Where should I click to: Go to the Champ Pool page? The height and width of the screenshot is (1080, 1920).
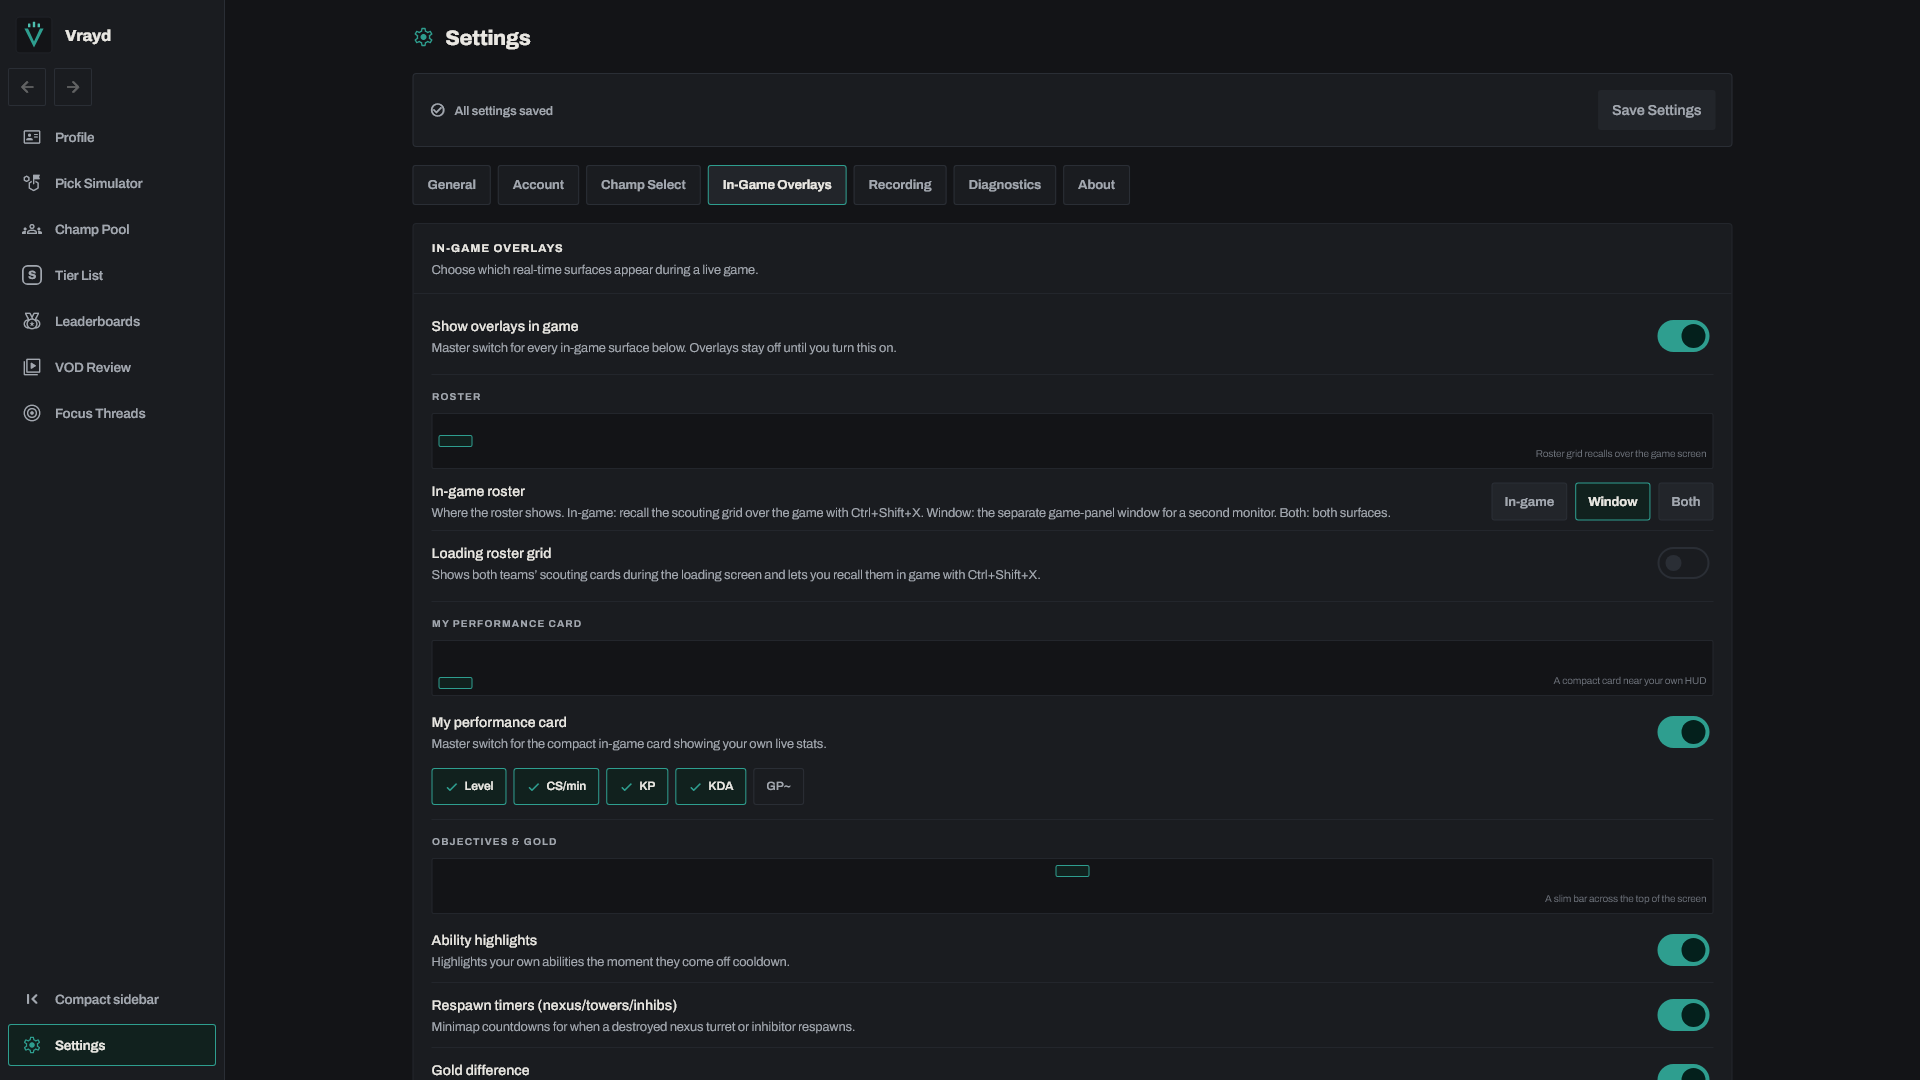coord(112,229)
